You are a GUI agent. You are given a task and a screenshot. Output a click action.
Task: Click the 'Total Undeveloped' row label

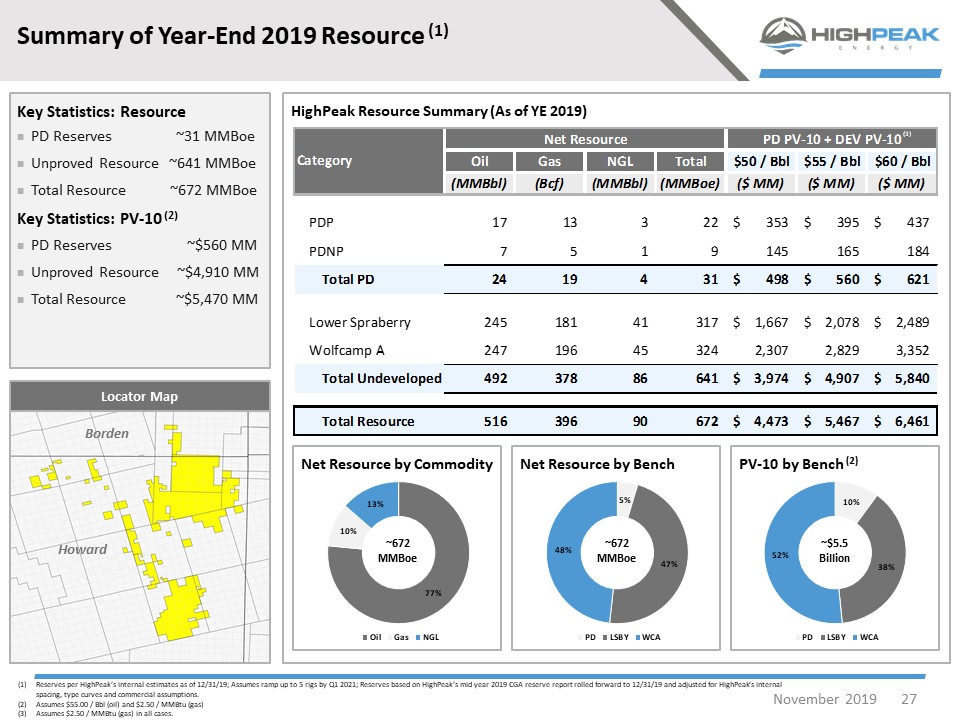[x=381, y=378]
